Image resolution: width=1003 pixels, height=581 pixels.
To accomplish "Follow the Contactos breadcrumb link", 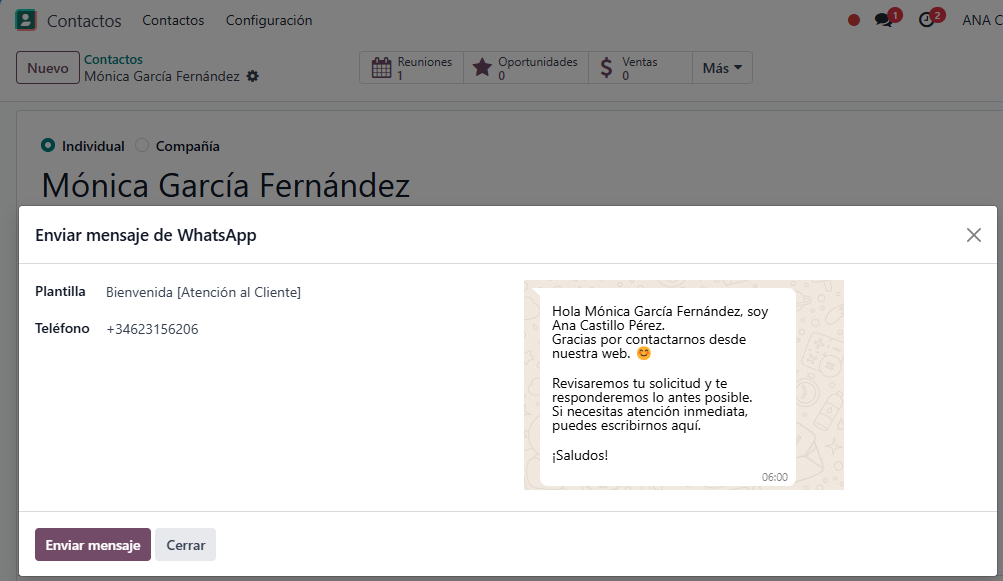I will click(113, 60).
